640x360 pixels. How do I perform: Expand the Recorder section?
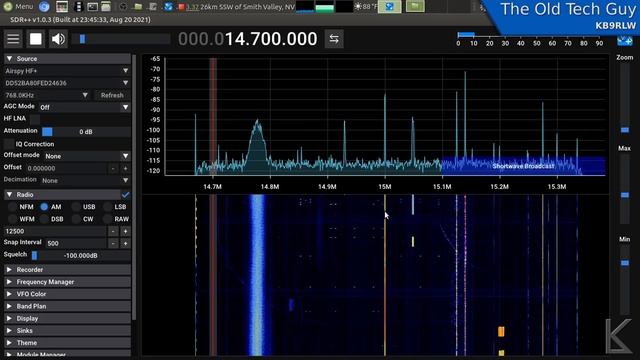(x=67, y=270)
